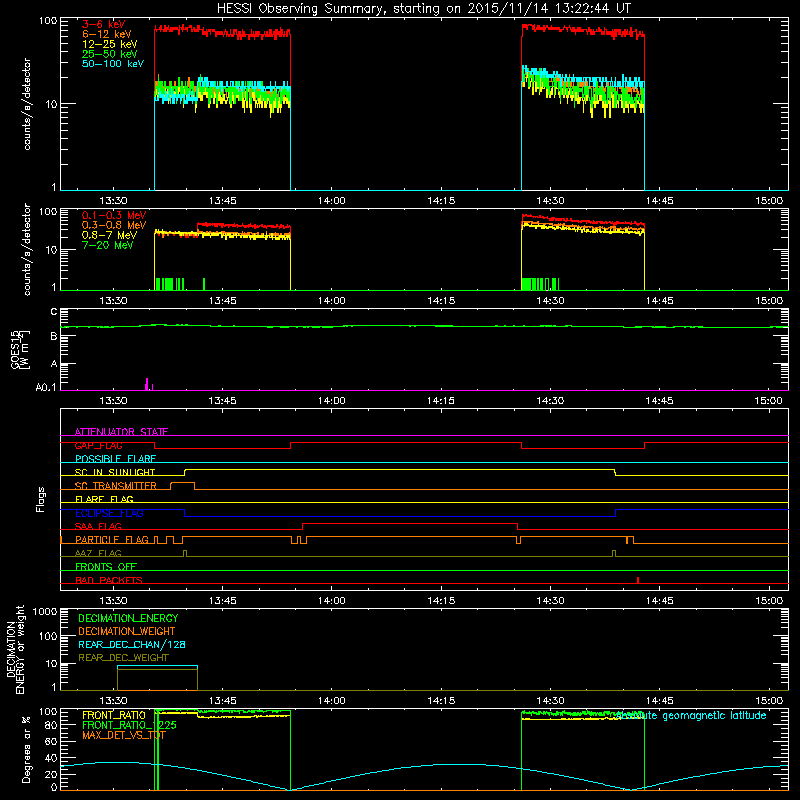800x800 pixels.
Task: Select the green FRONTS_OFF label
Action: click(106, 566)
